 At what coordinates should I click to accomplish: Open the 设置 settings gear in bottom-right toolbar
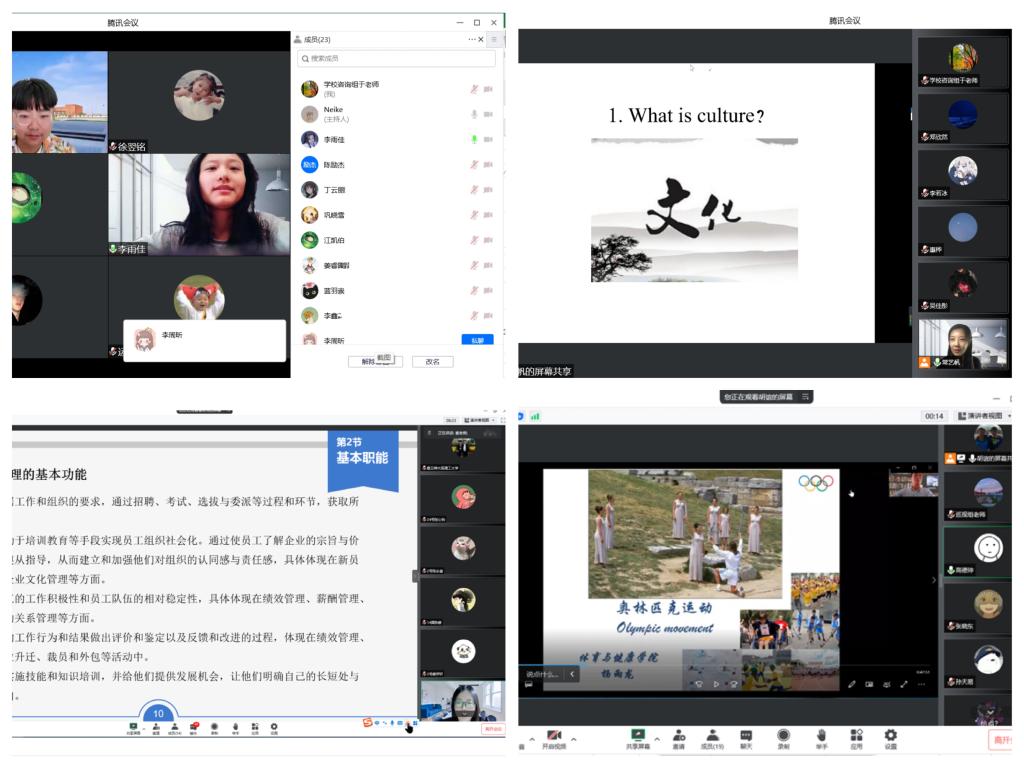tap(890, 737)
